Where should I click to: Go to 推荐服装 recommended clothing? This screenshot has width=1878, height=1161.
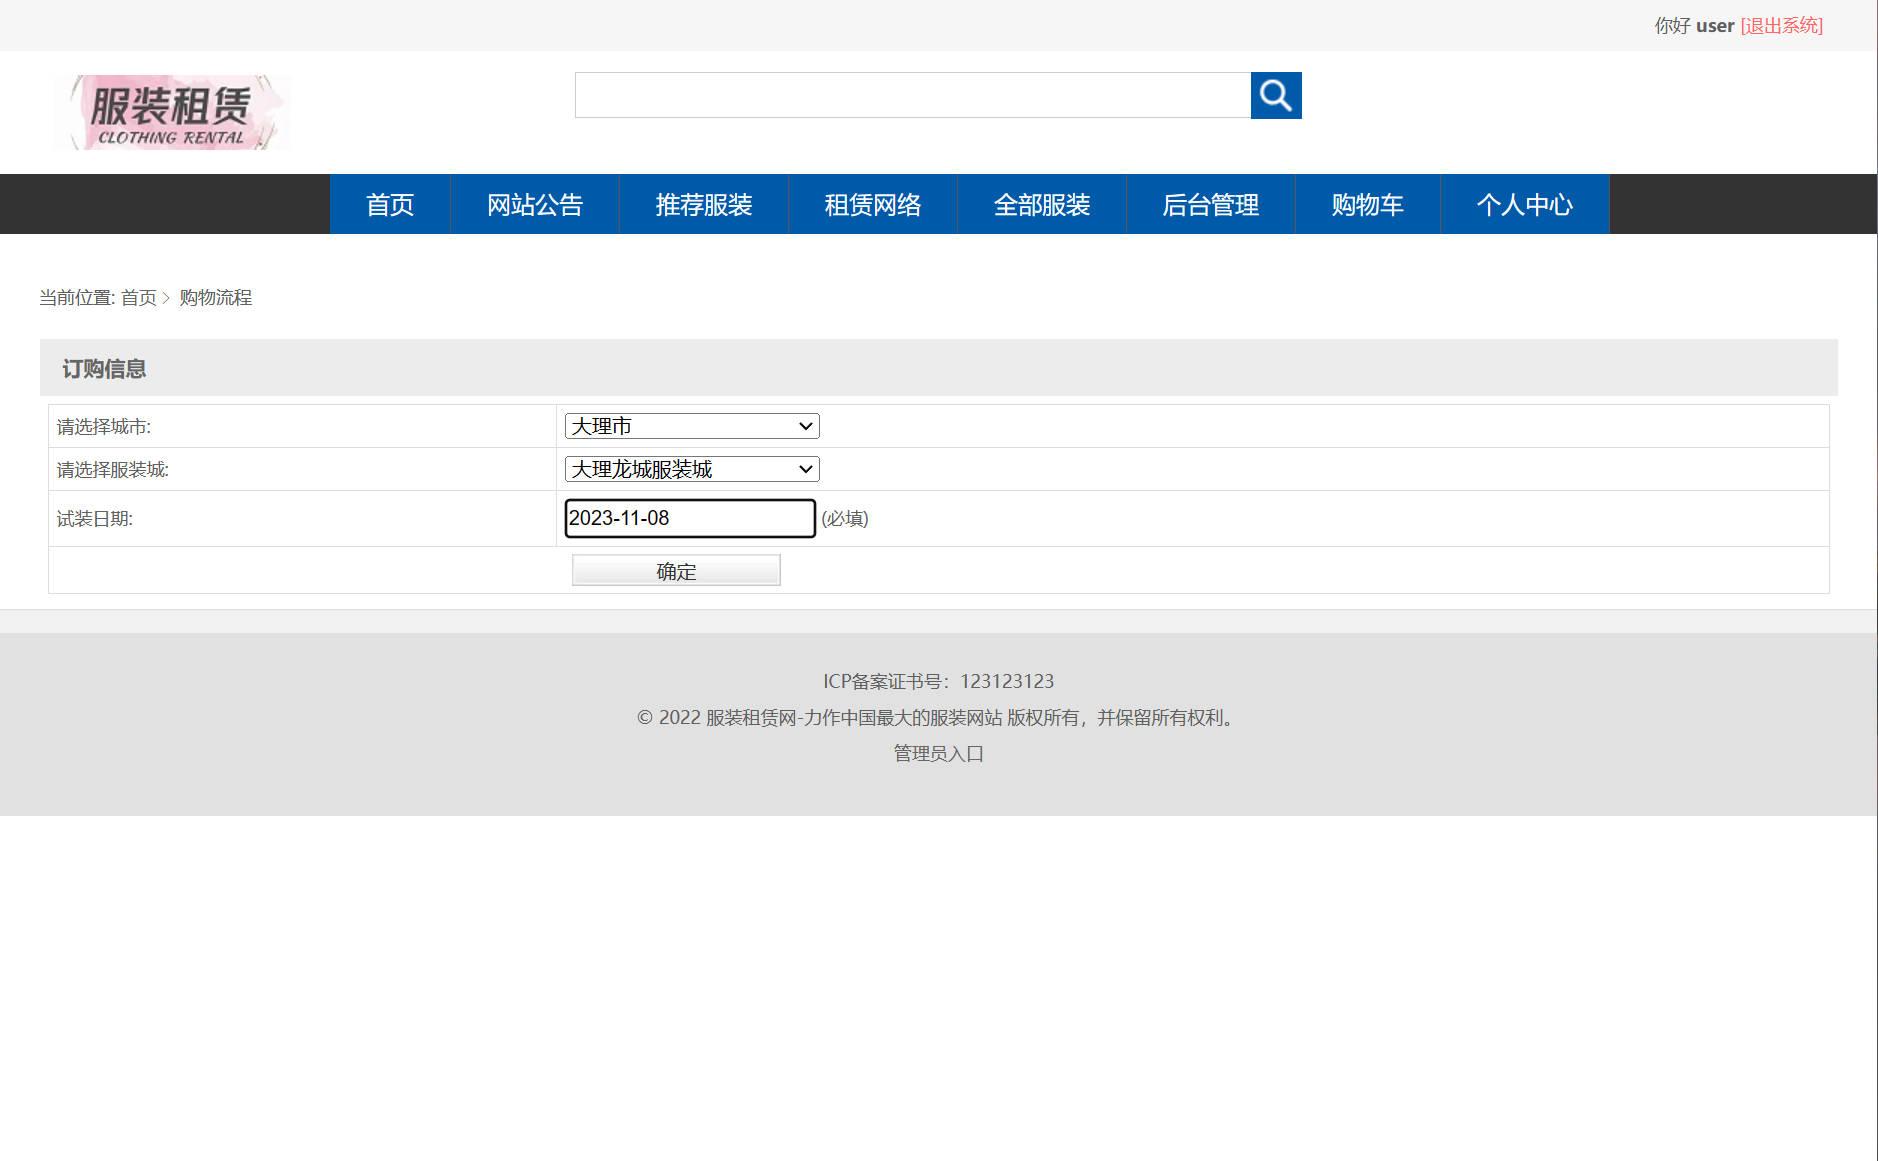coord(704,204)
